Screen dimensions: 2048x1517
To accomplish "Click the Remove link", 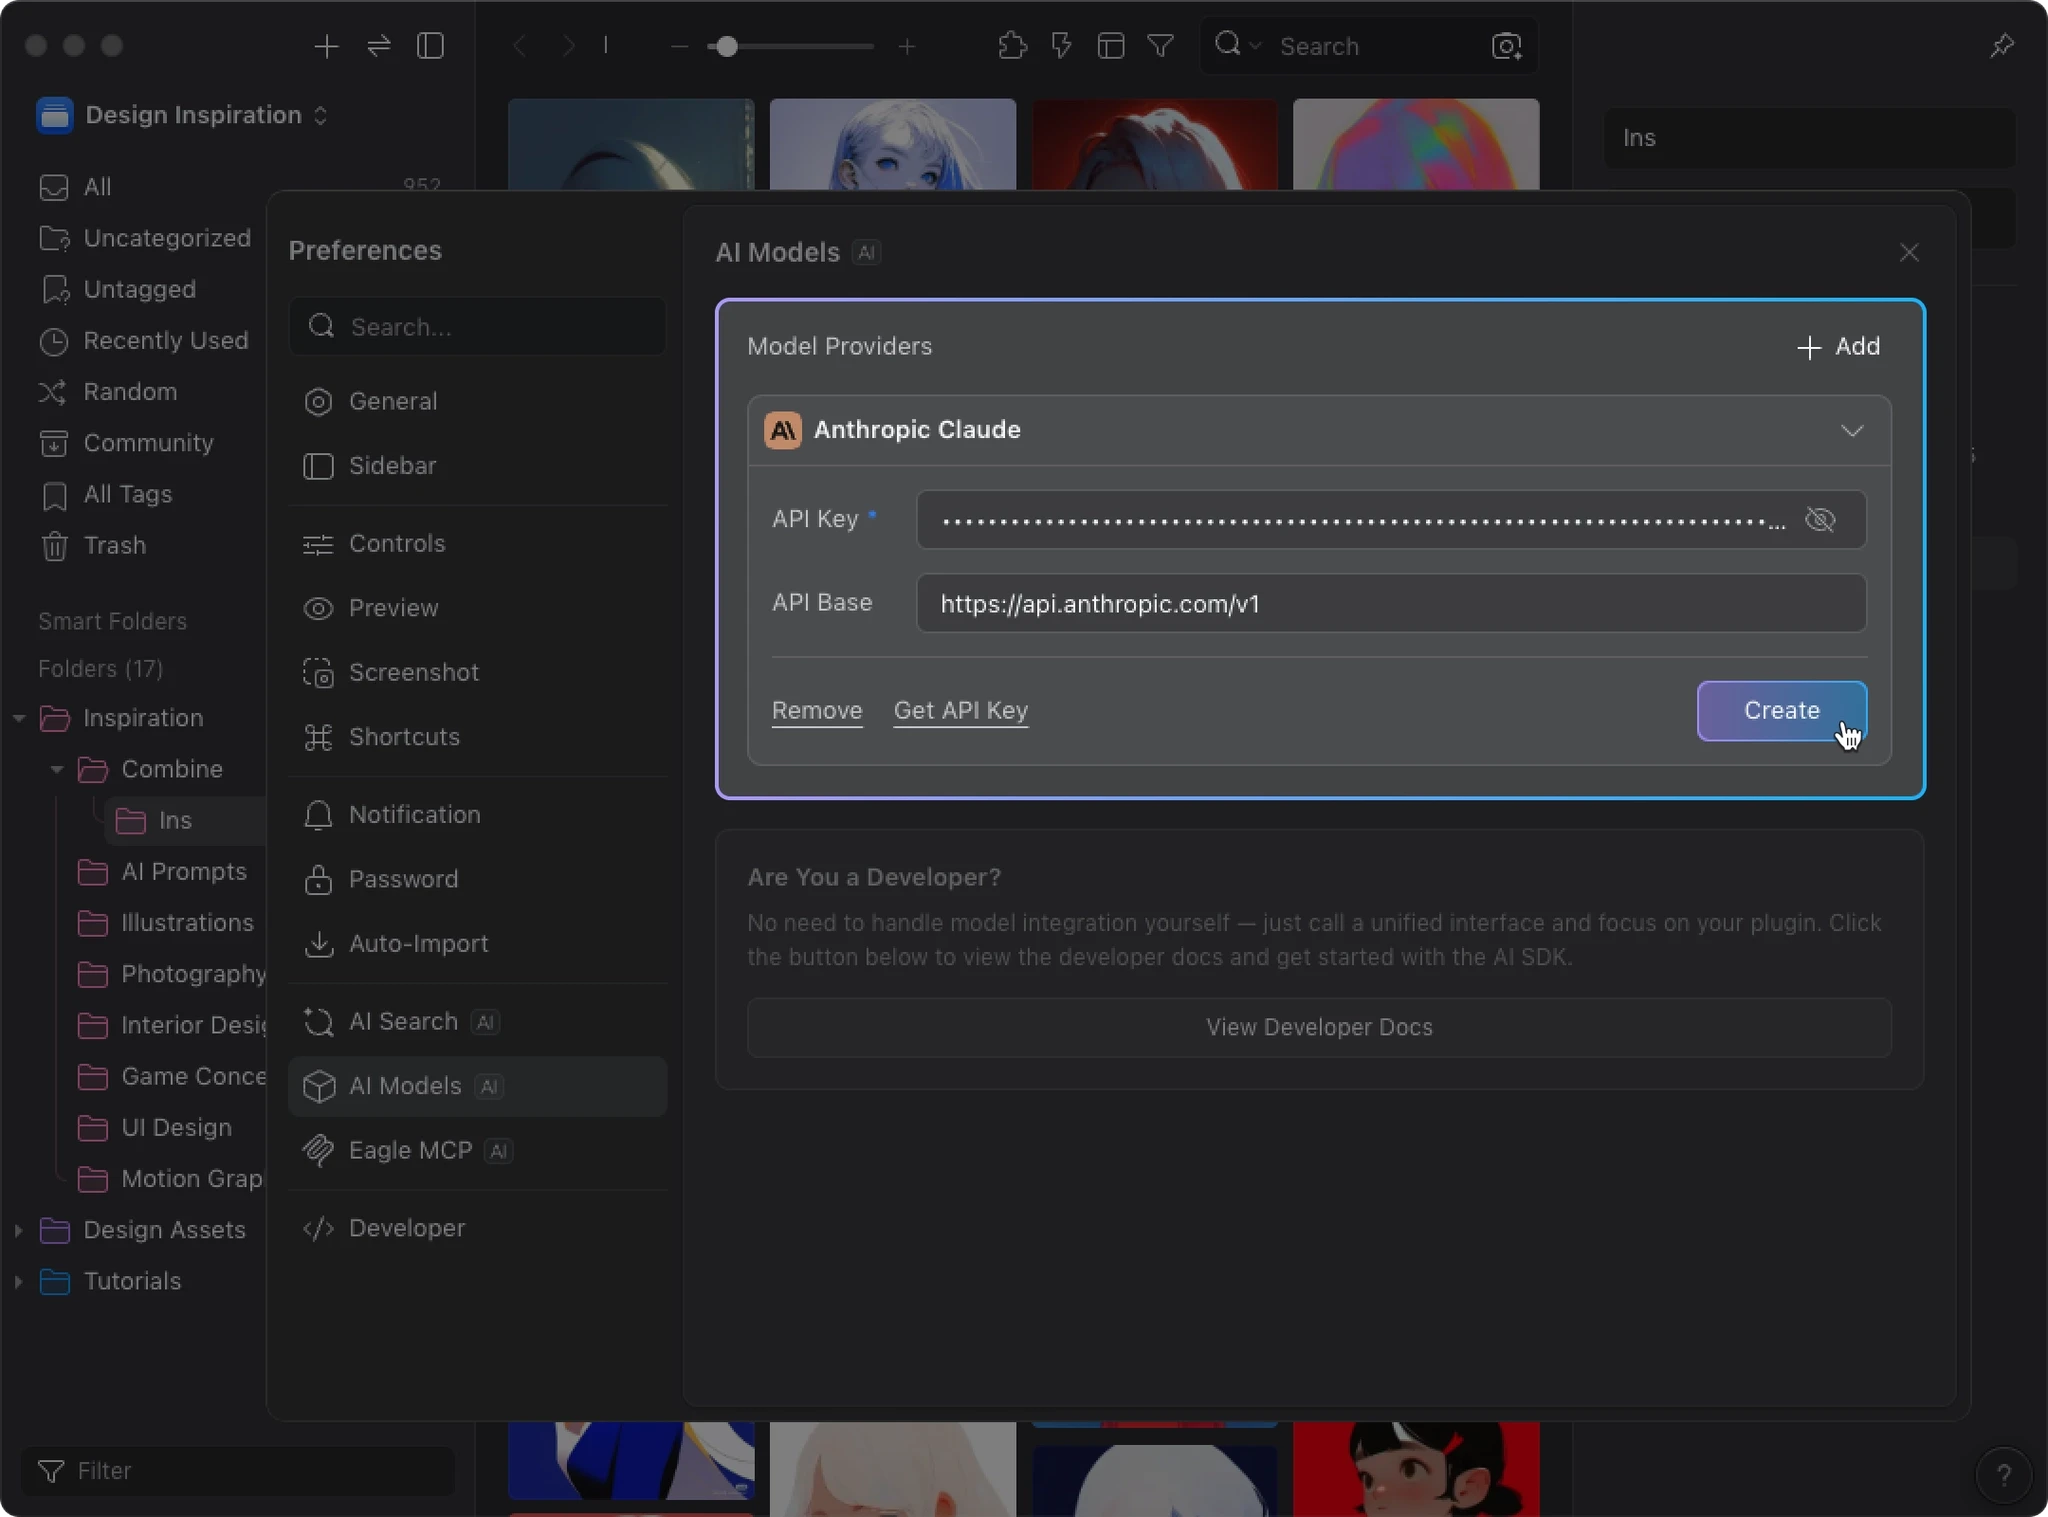I will 816,711.
